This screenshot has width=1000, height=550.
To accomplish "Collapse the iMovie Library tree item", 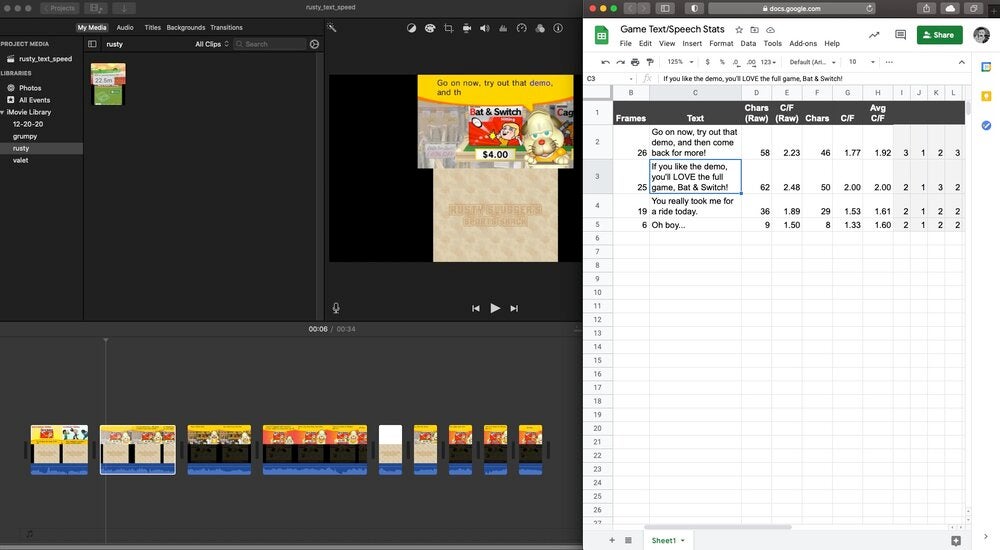I will [3, 112].
